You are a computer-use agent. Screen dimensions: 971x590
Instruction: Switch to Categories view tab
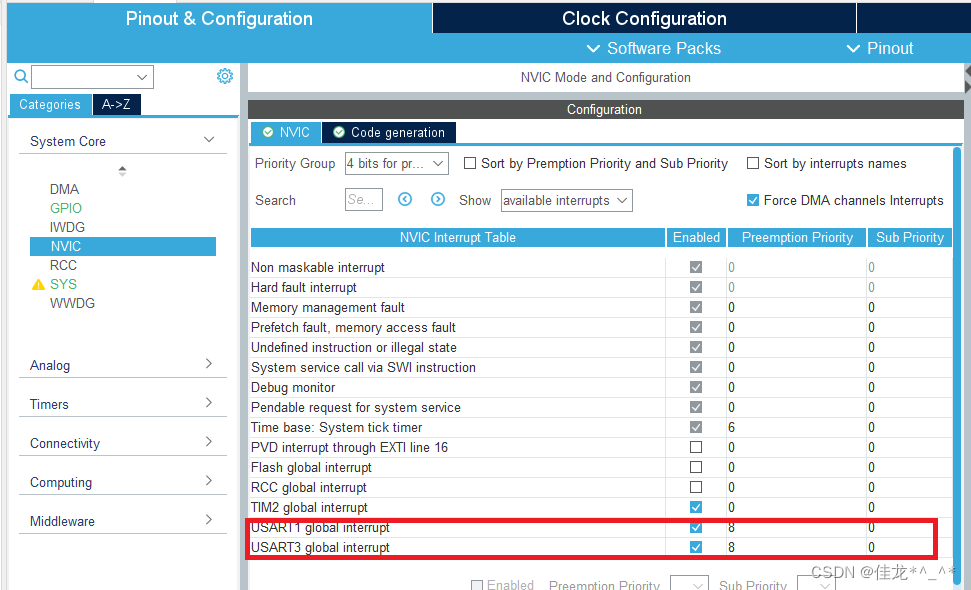(x=50, y=105)
